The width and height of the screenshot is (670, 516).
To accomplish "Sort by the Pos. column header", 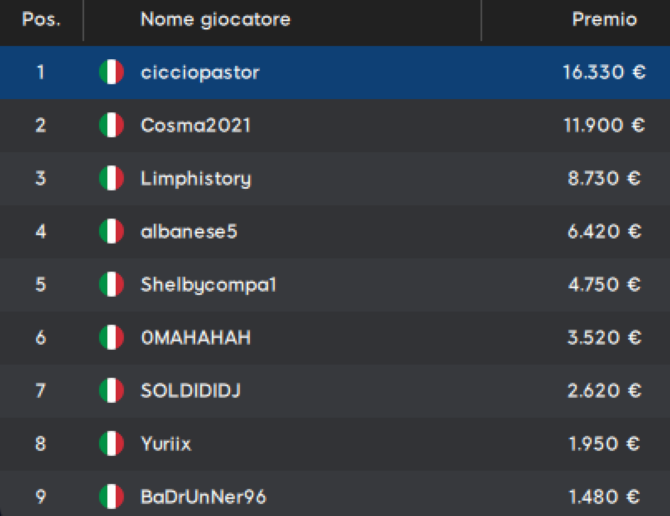I will tap(41, 20).
